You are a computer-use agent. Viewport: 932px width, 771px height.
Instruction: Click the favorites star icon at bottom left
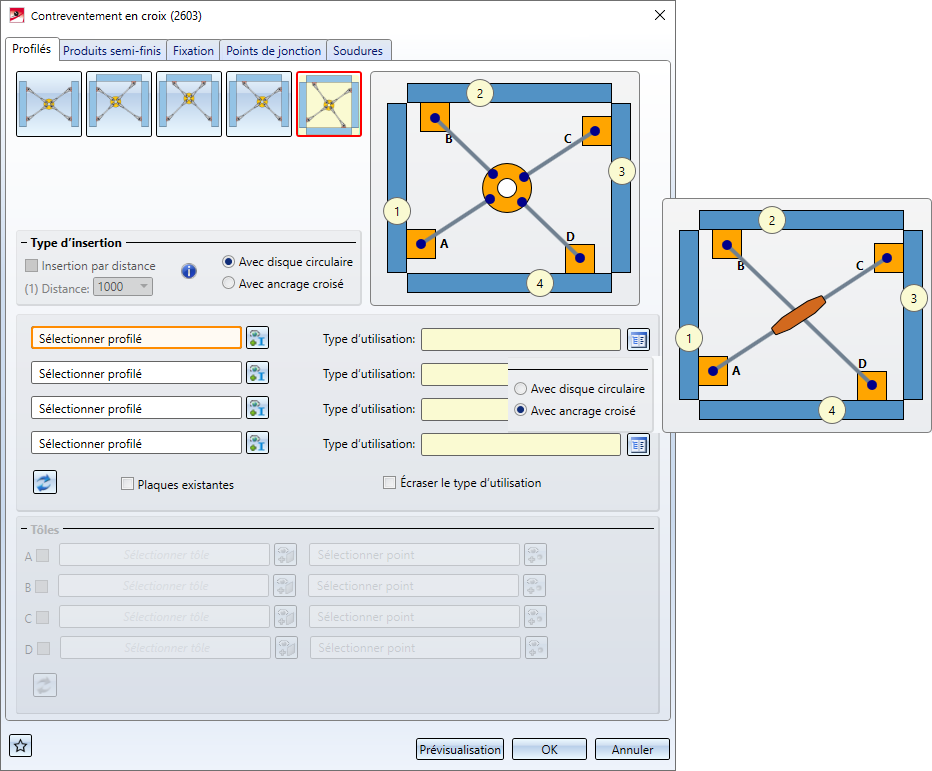(21, 745)
